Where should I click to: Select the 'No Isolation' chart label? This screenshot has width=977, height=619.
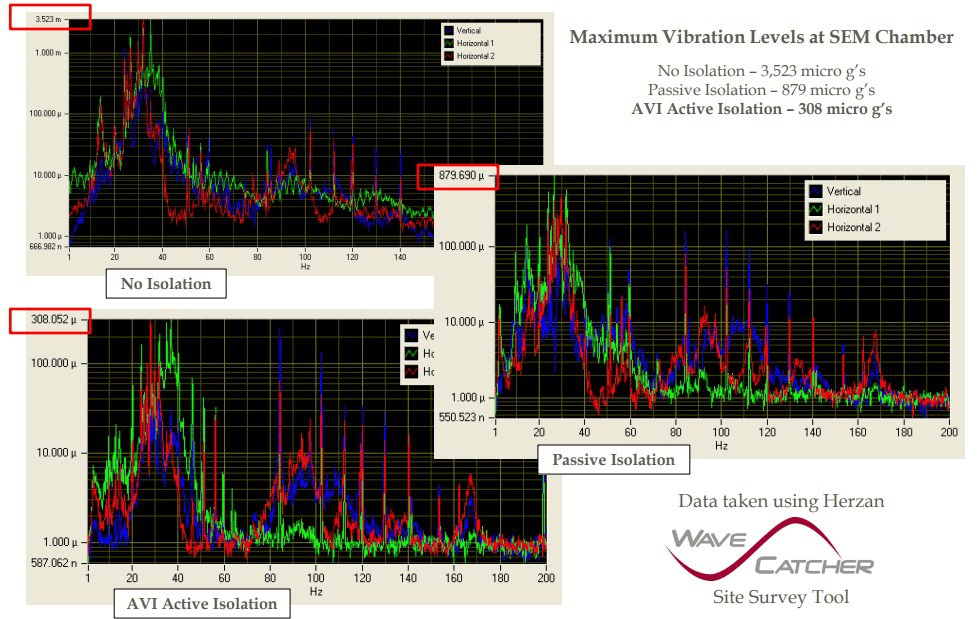[x=166, y=284]
